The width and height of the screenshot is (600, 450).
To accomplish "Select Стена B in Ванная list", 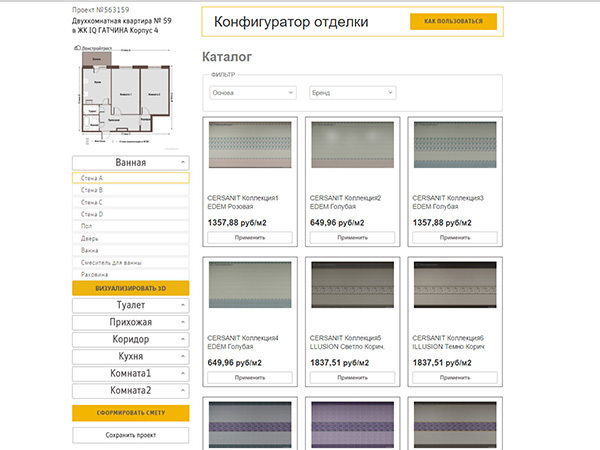I will tap(130, 190).
